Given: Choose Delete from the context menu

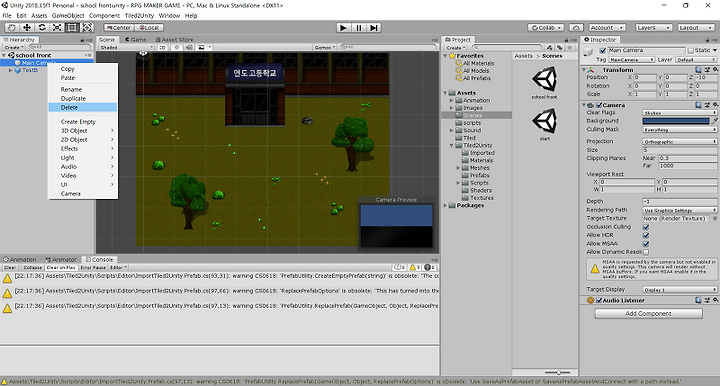Looking at the screenshot, I should point(83,107).
